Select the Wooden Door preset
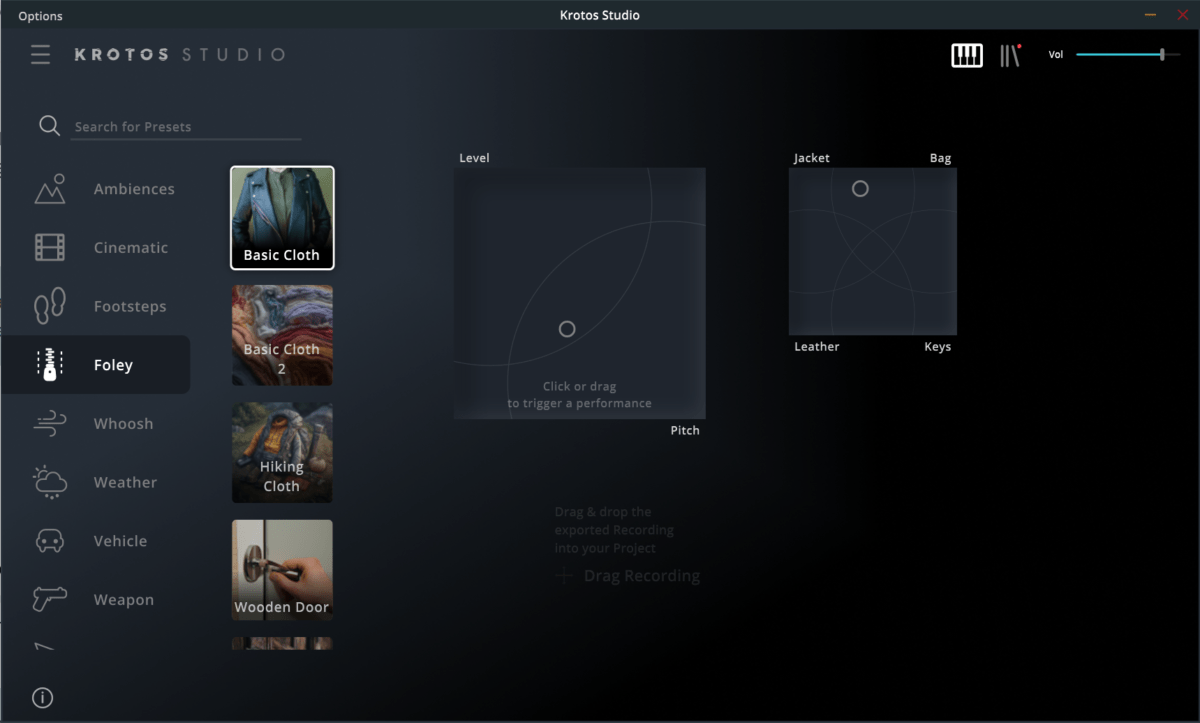 click(x=282, y=570)
